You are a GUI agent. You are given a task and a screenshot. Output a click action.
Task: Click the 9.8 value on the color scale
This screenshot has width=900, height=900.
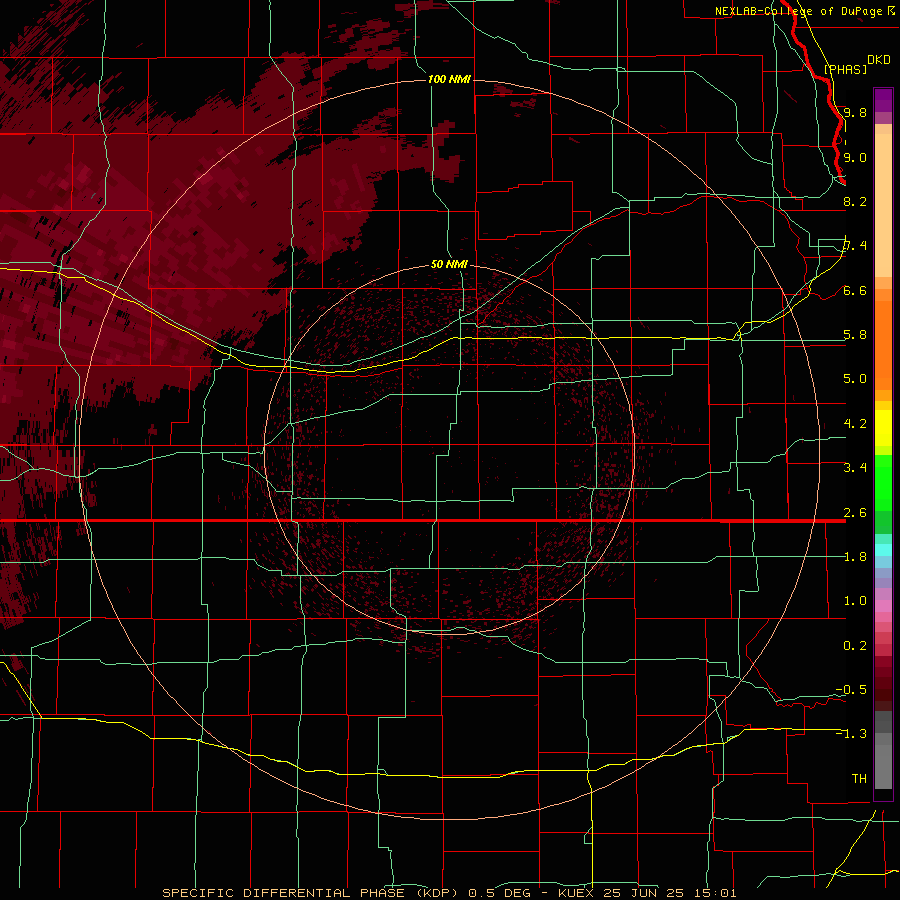(x=855, y=112)
